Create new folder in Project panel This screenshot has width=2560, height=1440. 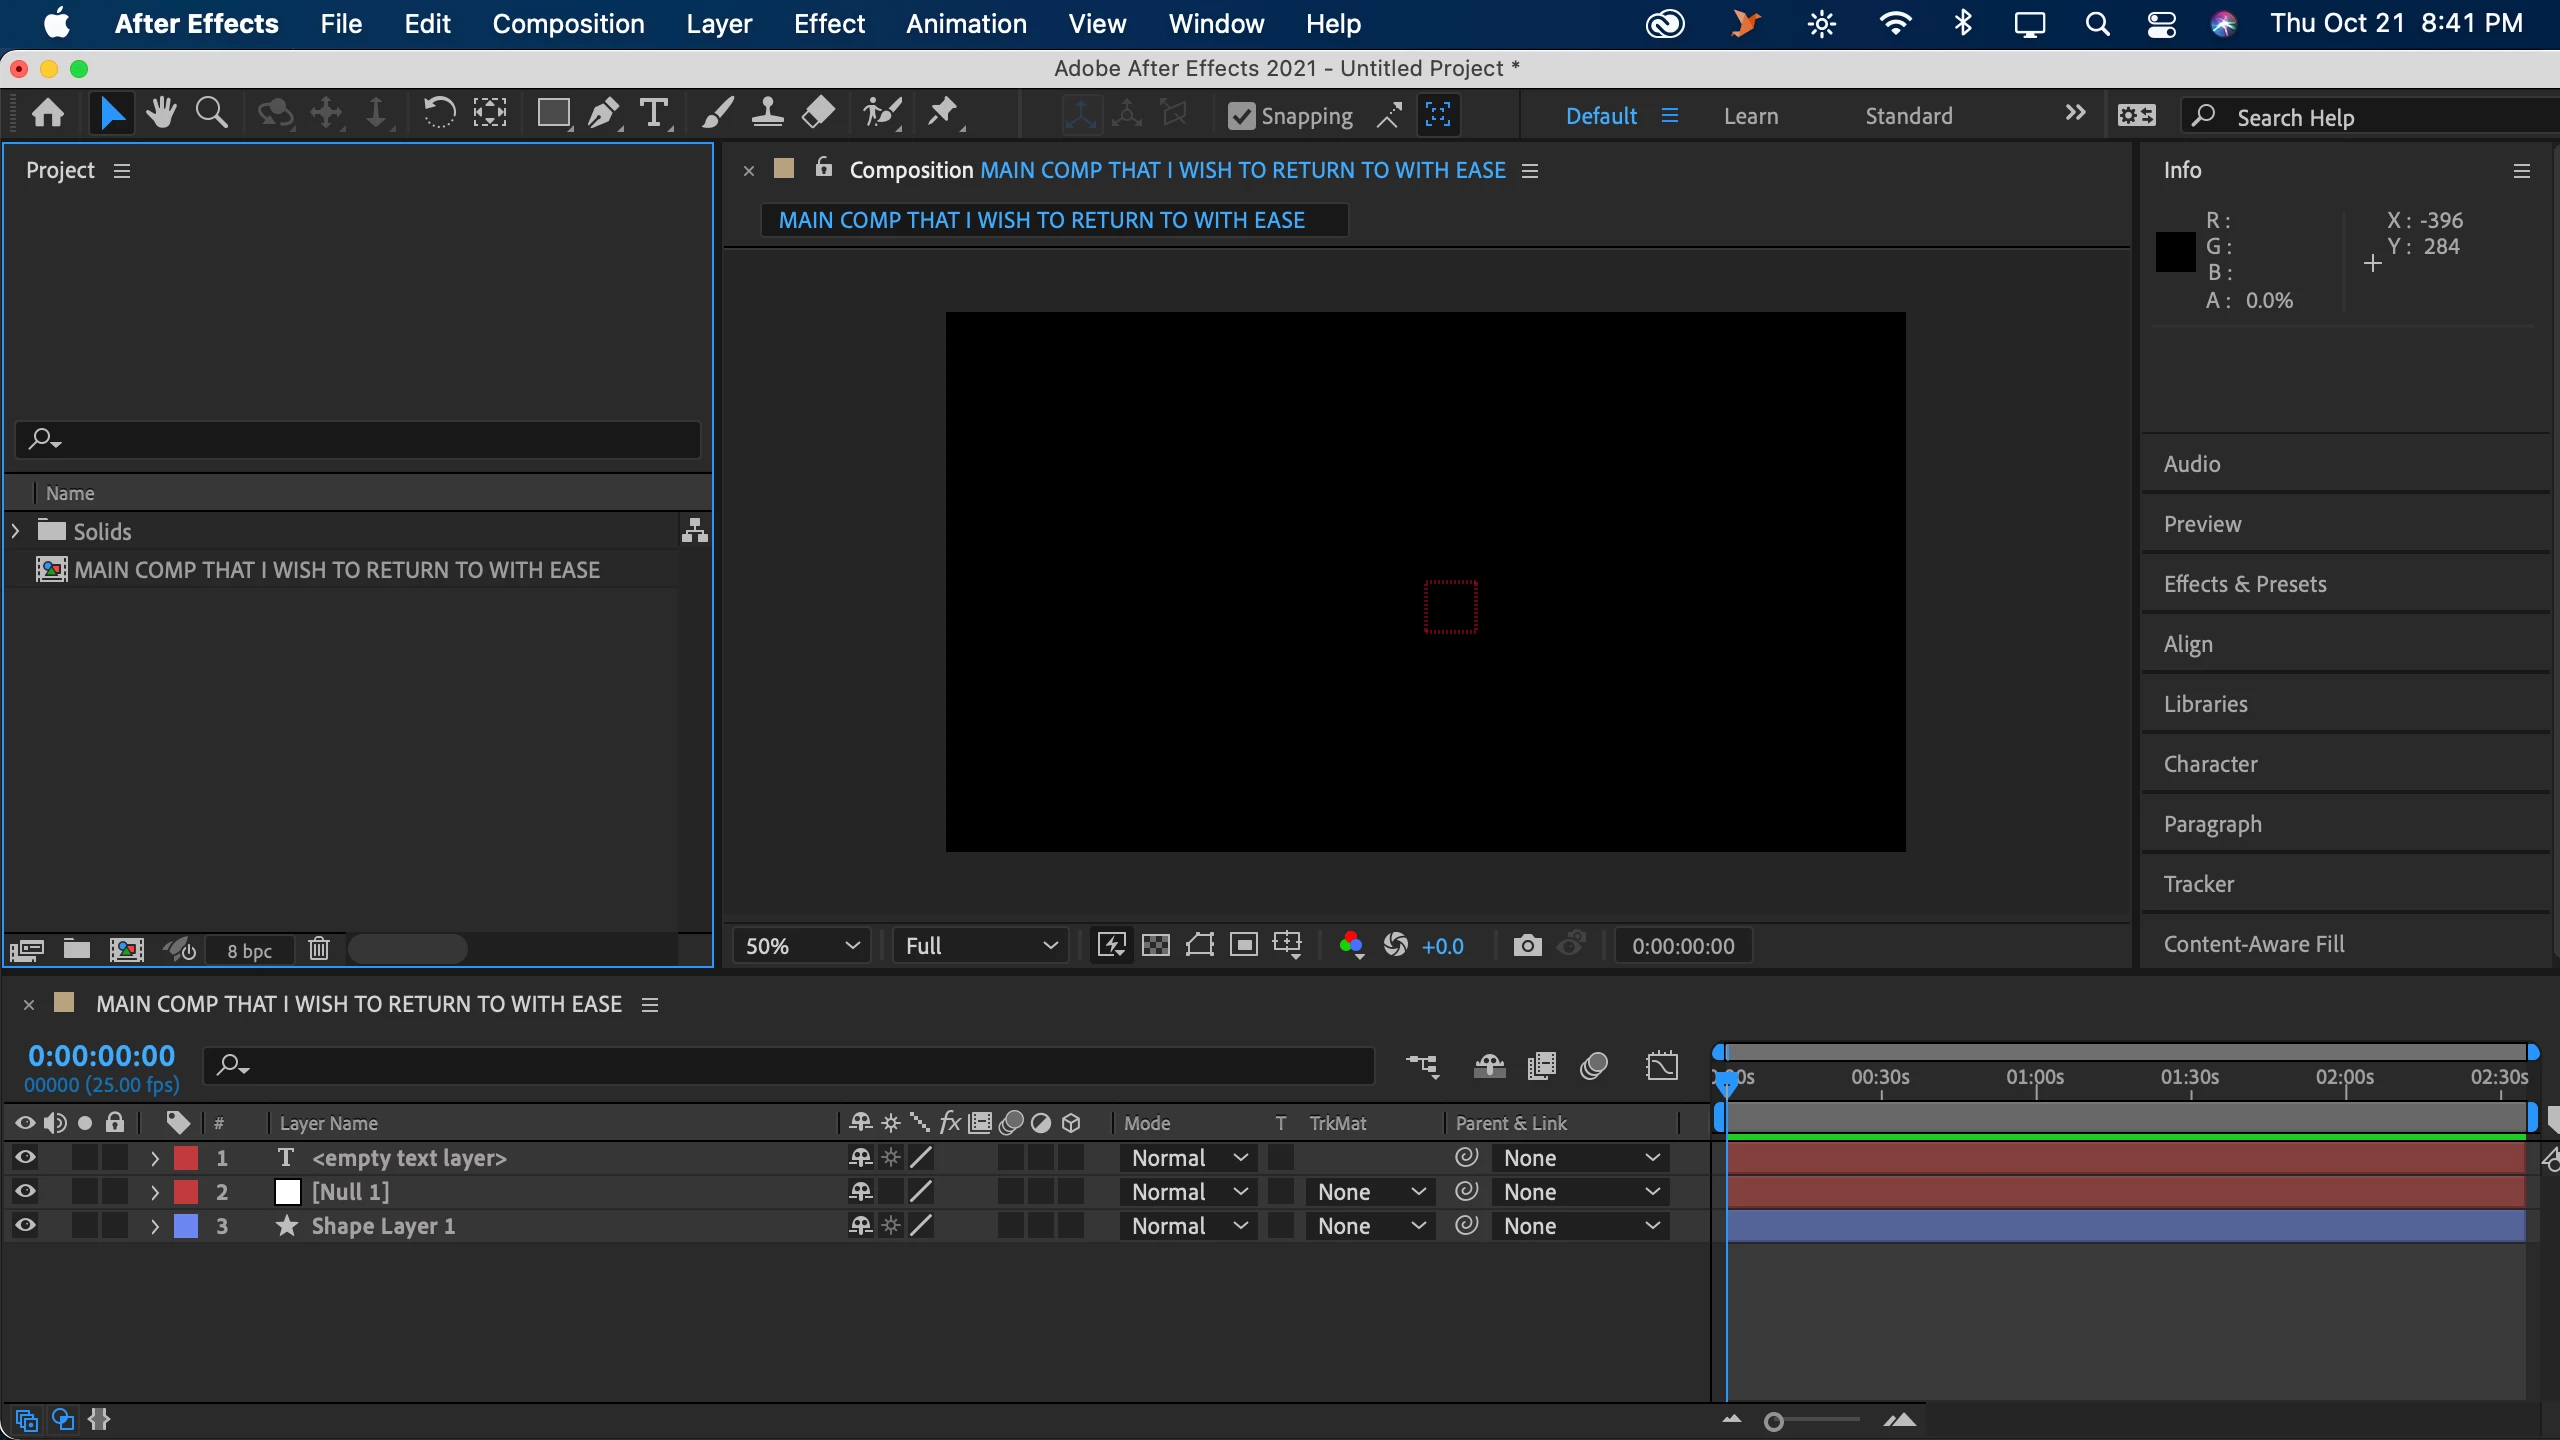coord(77,949)
